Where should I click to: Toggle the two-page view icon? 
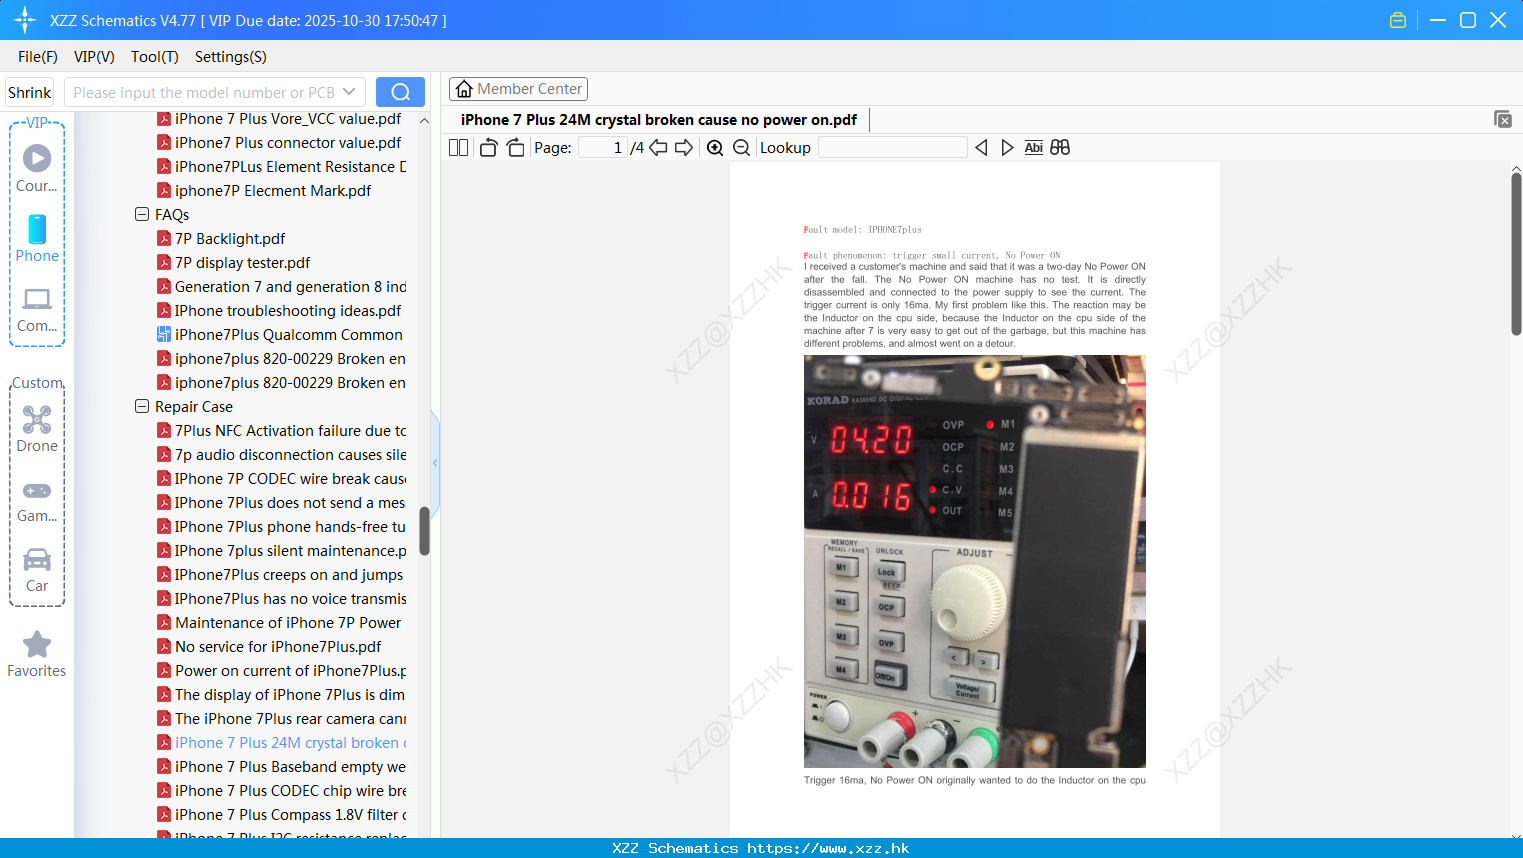coord(458,148)
